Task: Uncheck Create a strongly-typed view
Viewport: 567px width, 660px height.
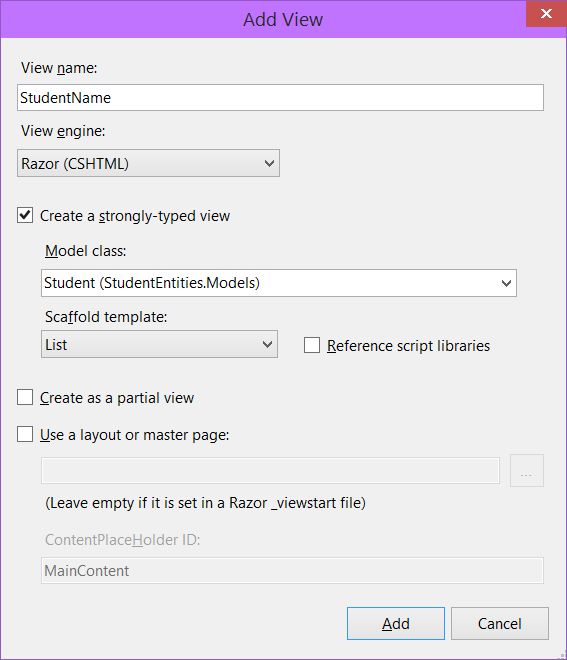Action: coord(25,215)
